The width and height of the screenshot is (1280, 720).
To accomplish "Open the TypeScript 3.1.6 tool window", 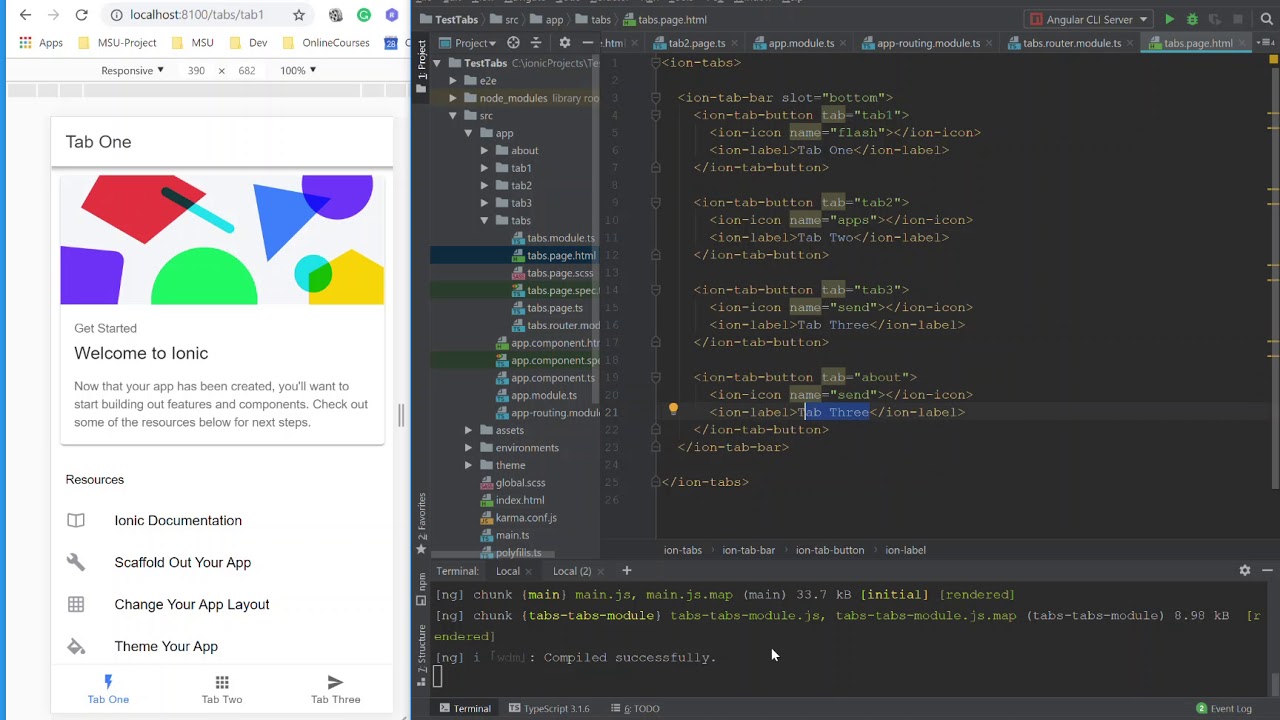I will (x=549, y=708).
